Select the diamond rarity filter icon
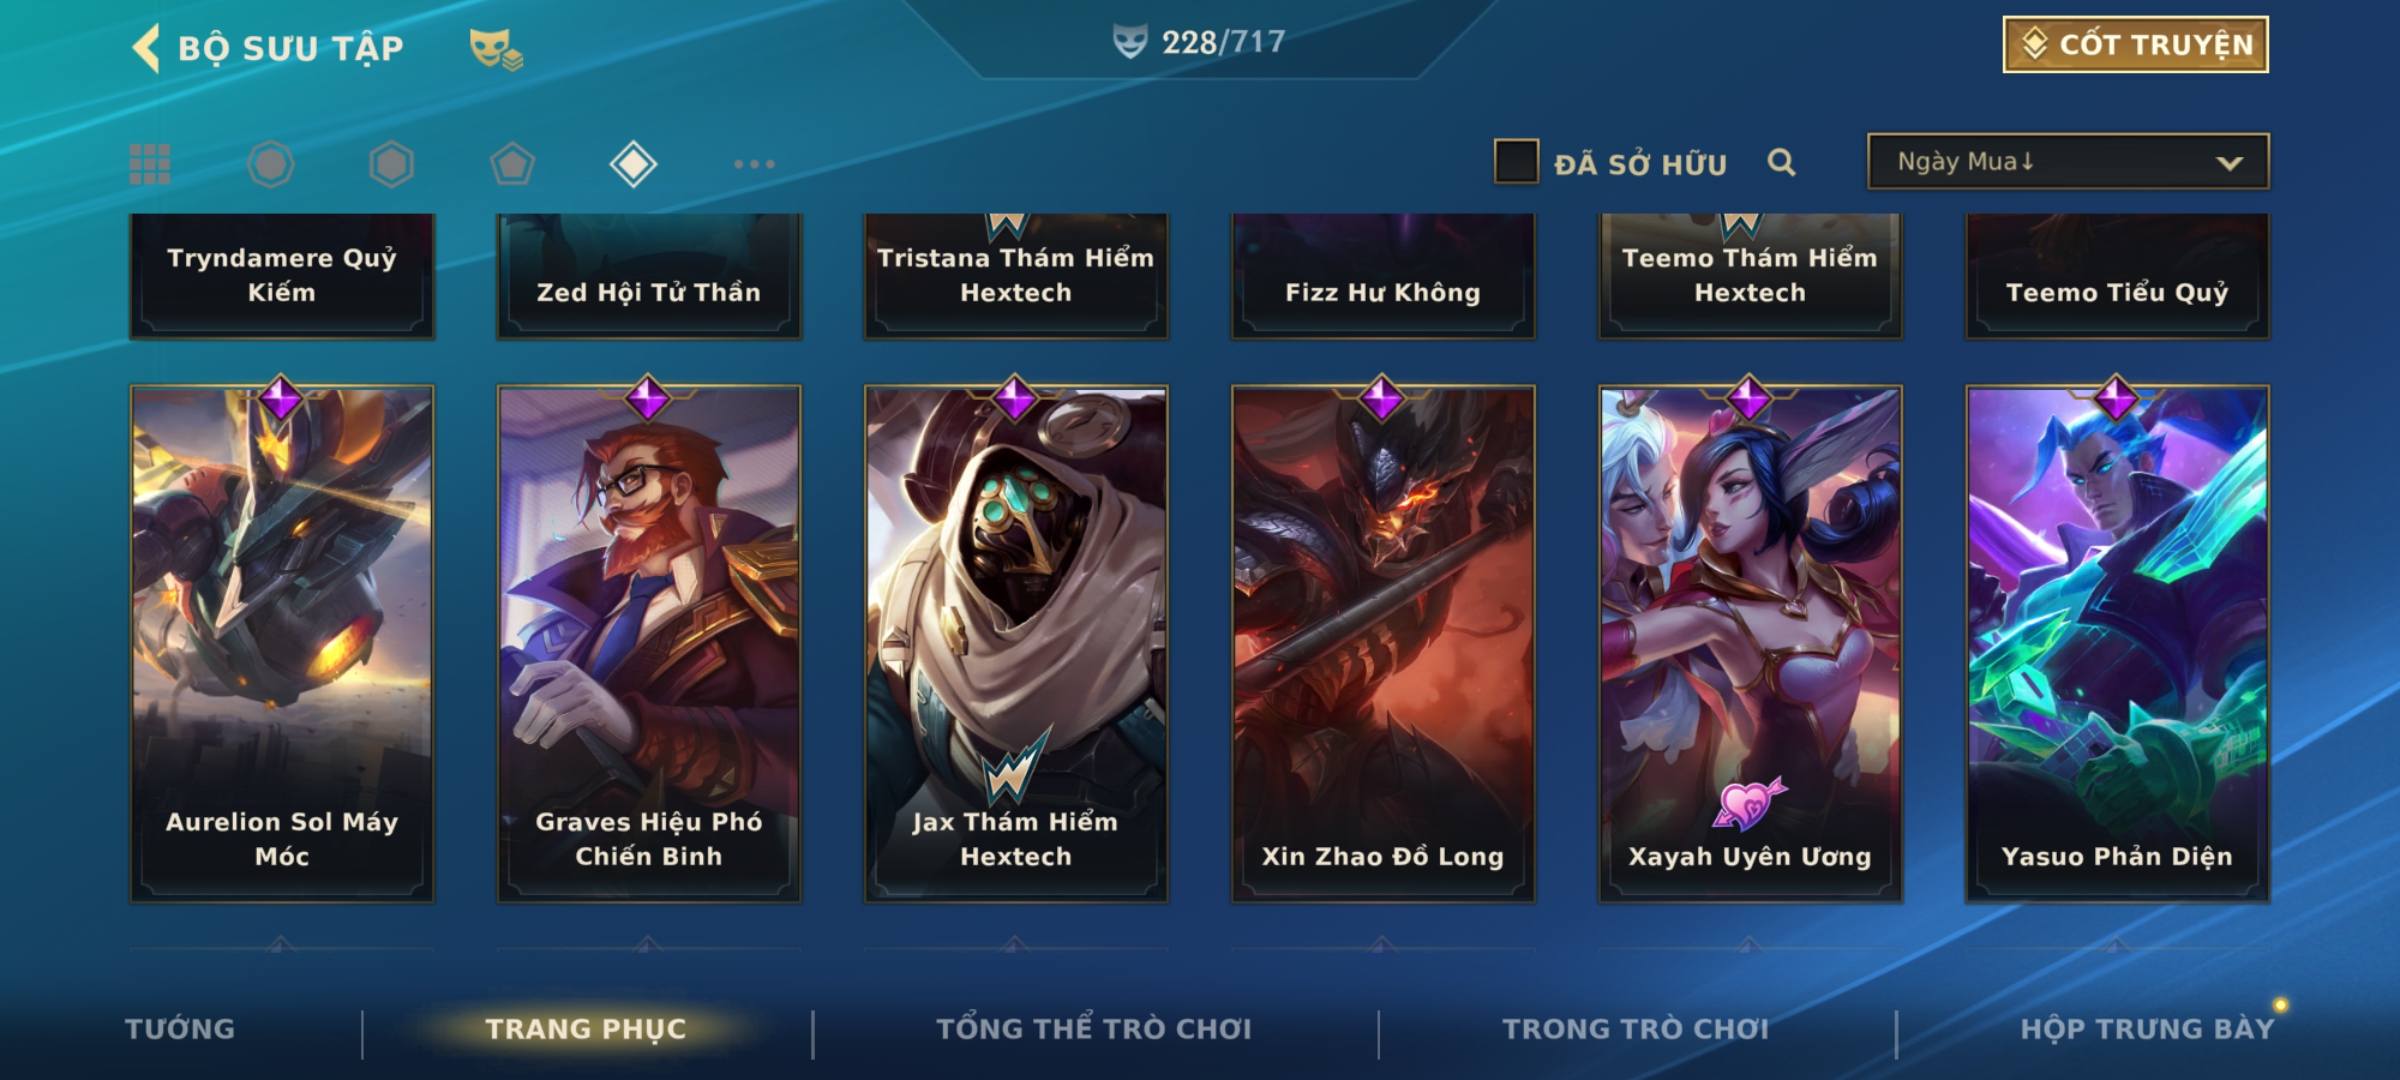 [x=633, y=164]
